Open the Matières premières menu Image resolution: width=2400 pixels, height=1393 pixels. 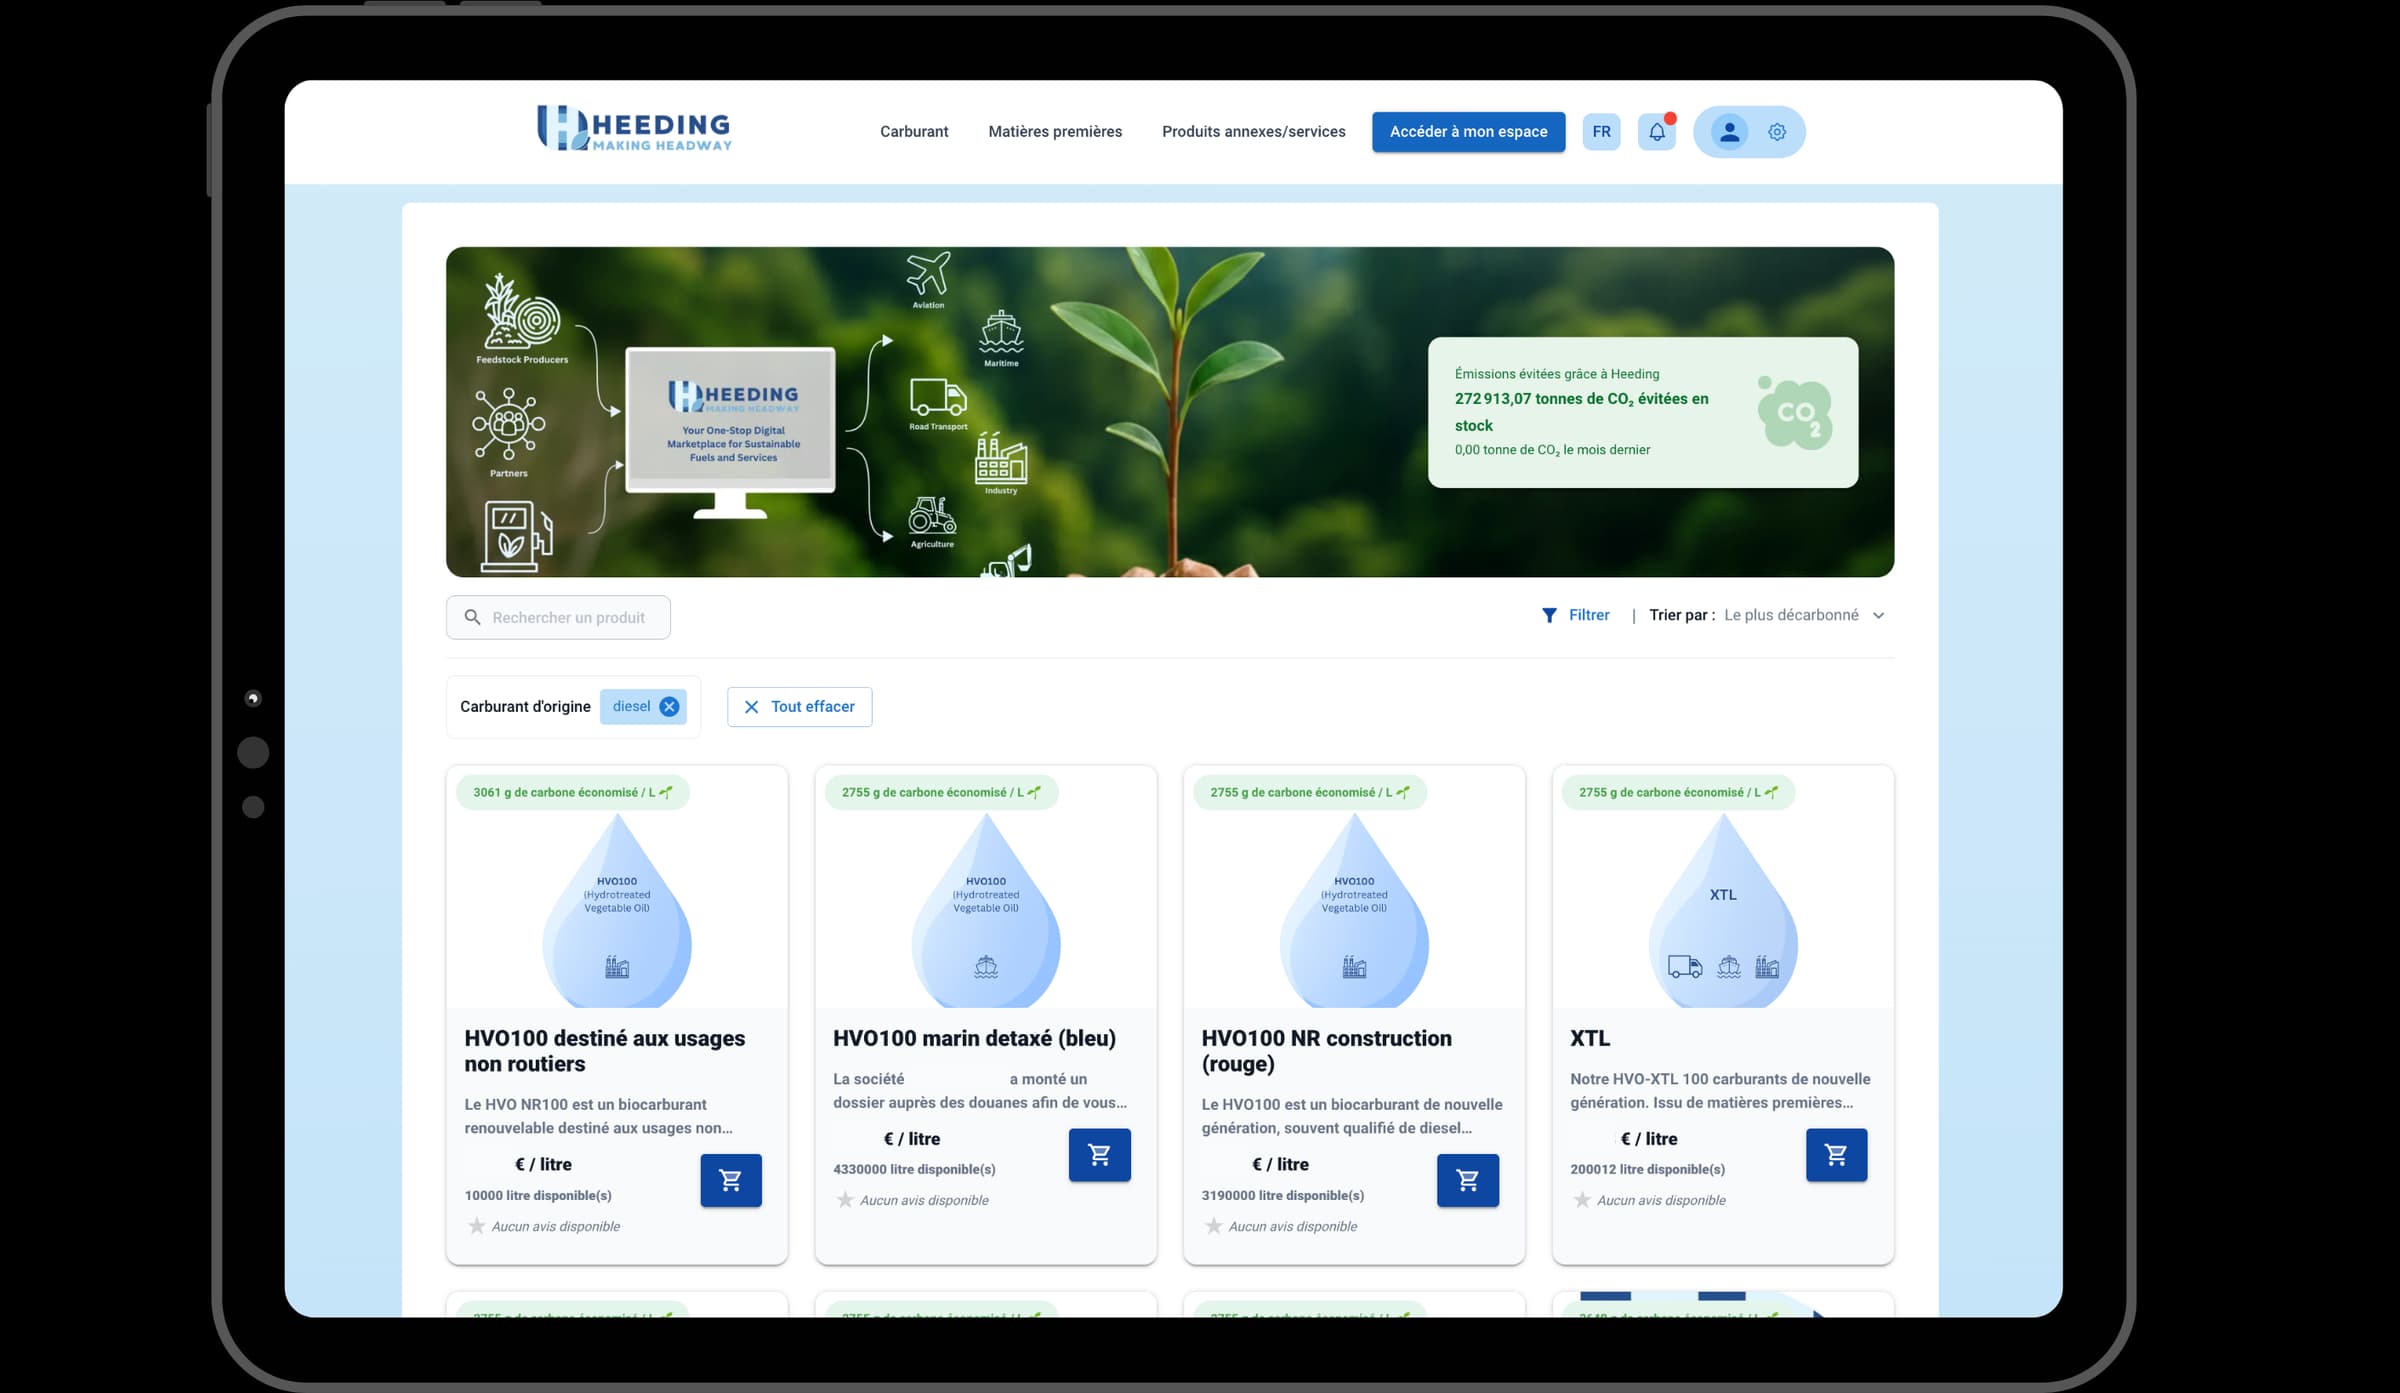(x=1055, y=132)
